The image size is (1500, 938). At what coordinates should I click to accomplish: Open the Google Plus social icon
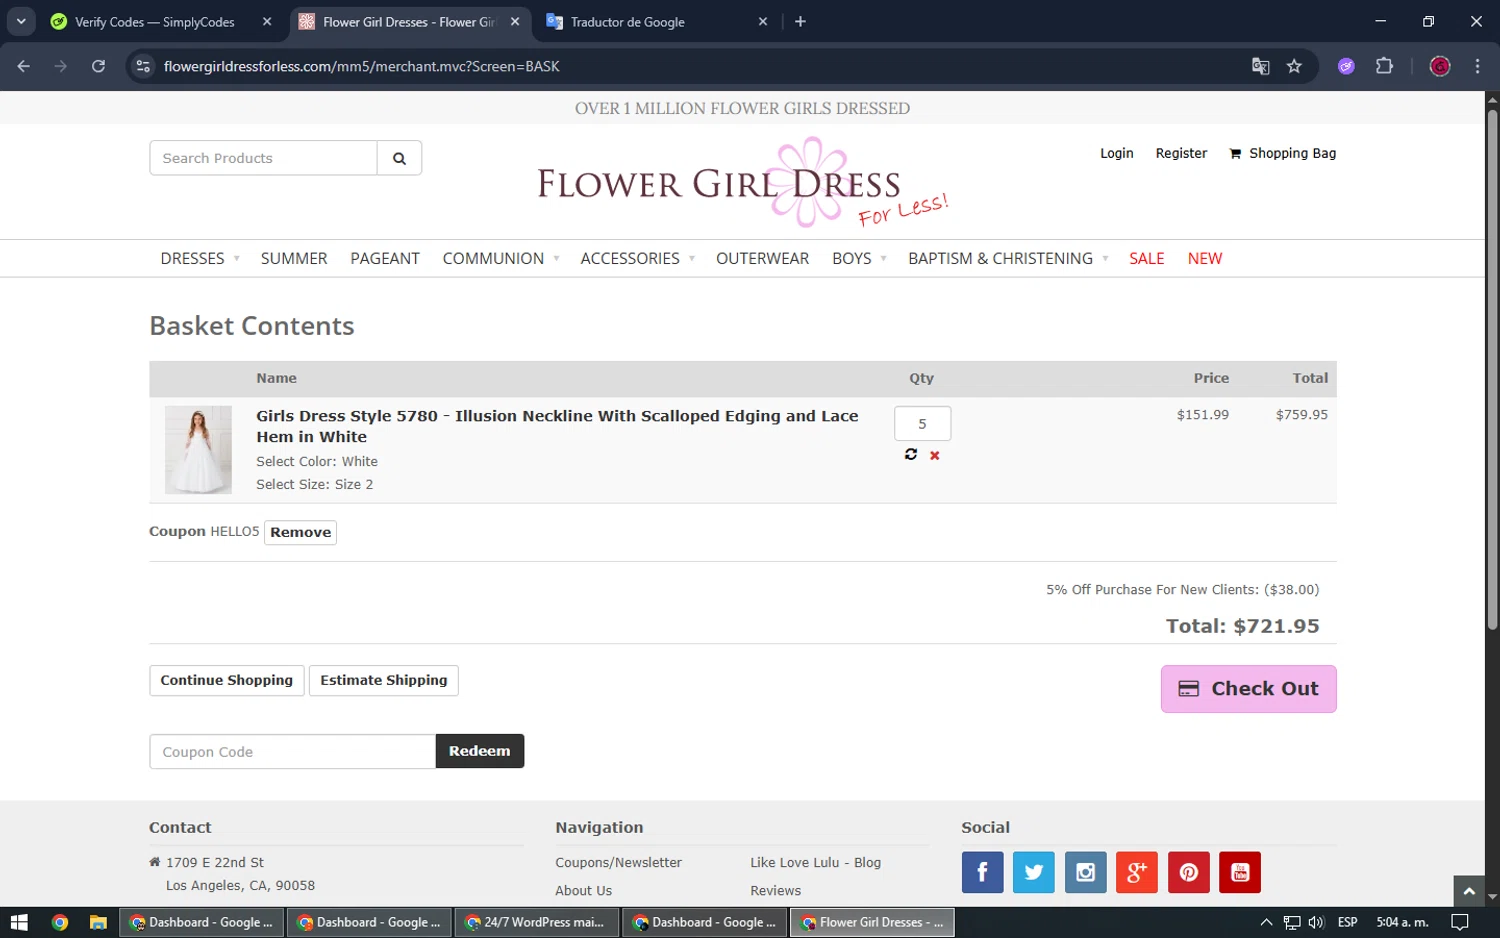click(x=1136, y=872)
